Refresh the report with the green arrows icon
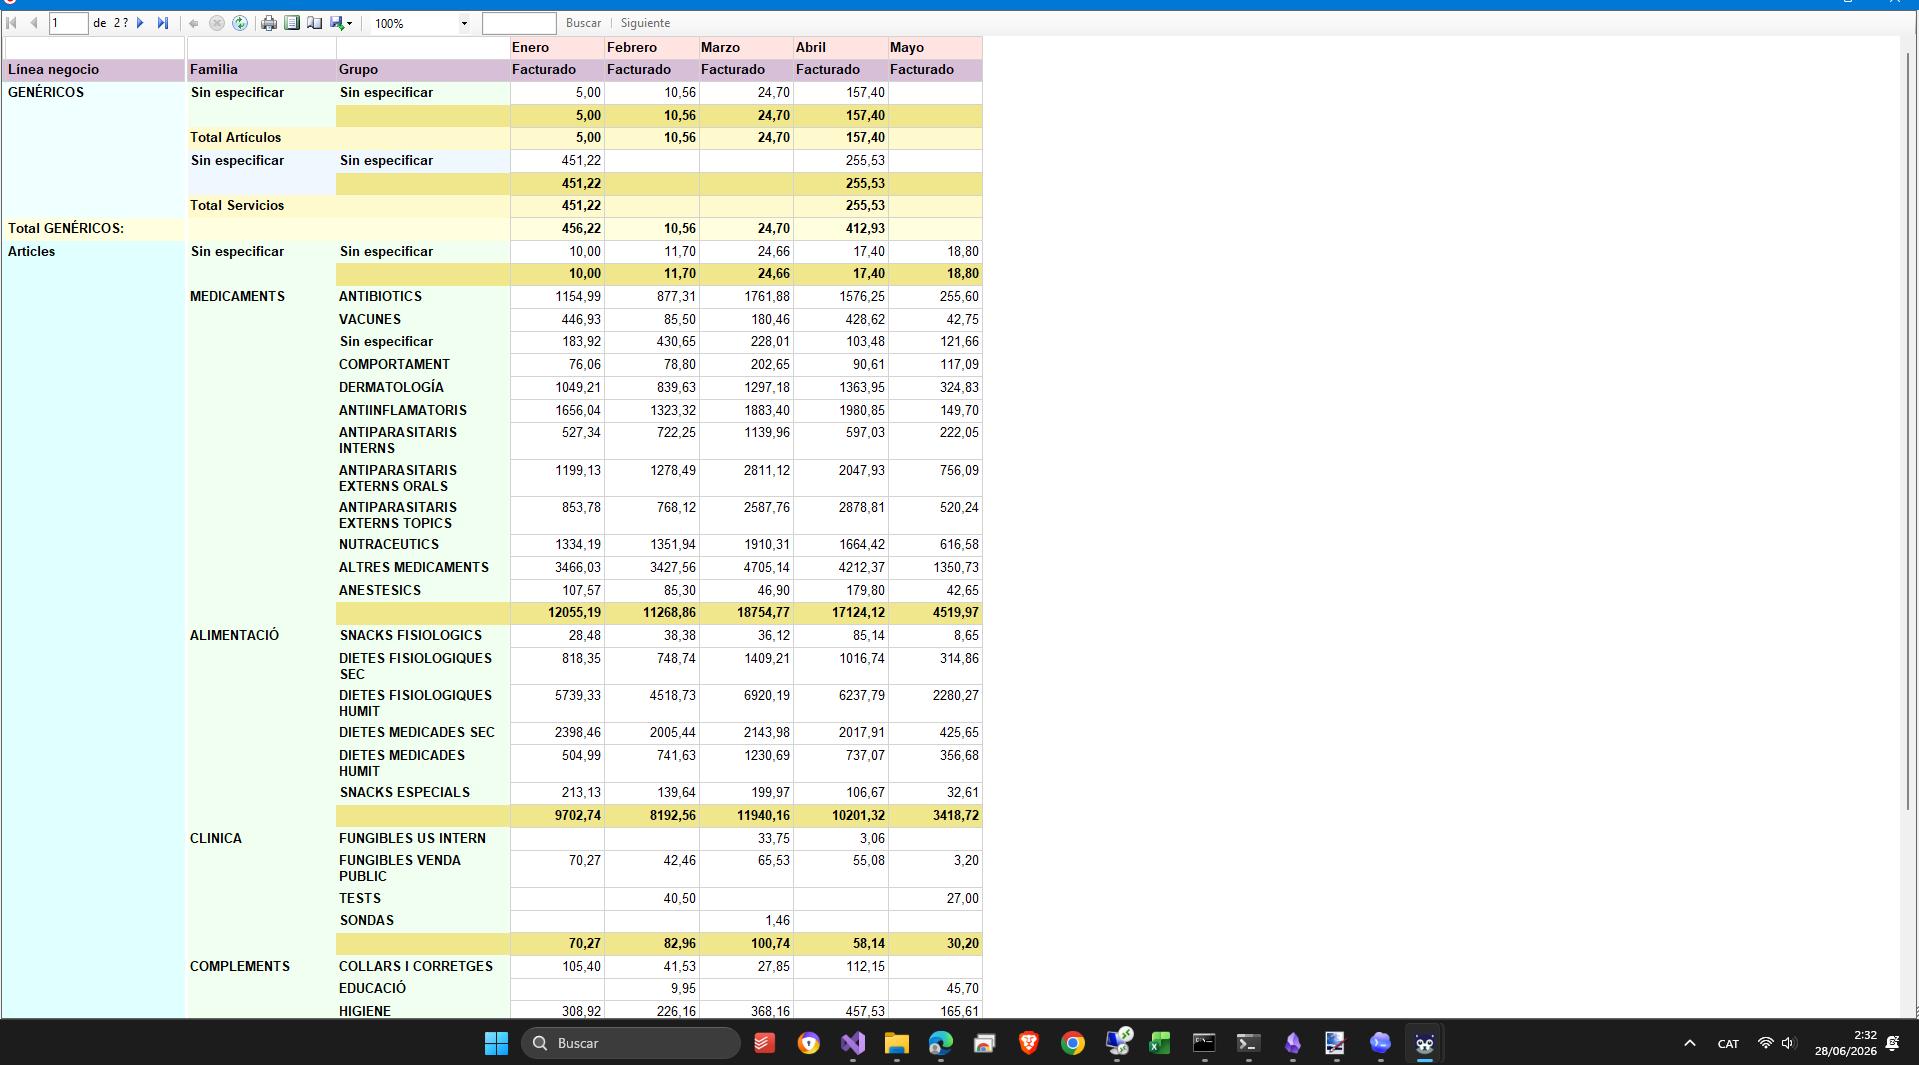 [240, 23]
